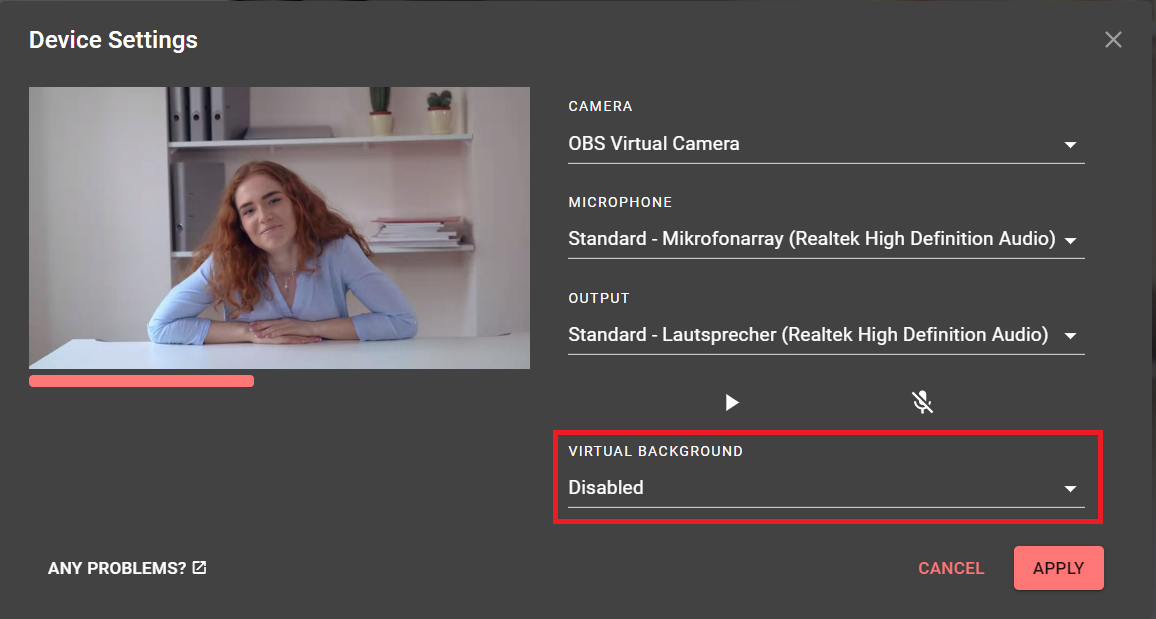Click the MICROPHONE section label
This screenshot has height=619, width=1156.
(620, 202)
